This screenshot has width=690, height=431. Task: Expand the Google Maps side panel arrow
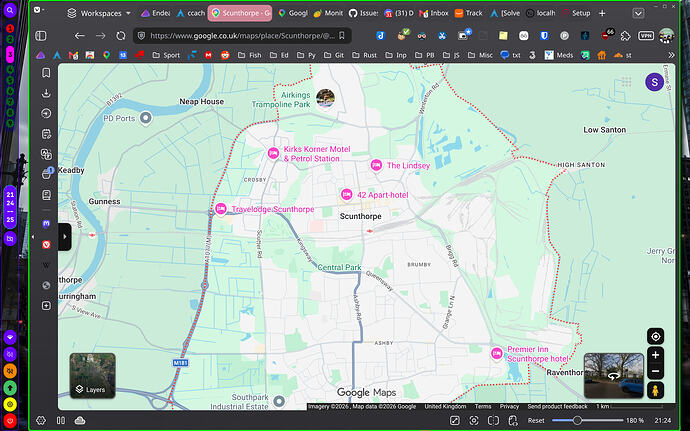click(x=65, y=237)
